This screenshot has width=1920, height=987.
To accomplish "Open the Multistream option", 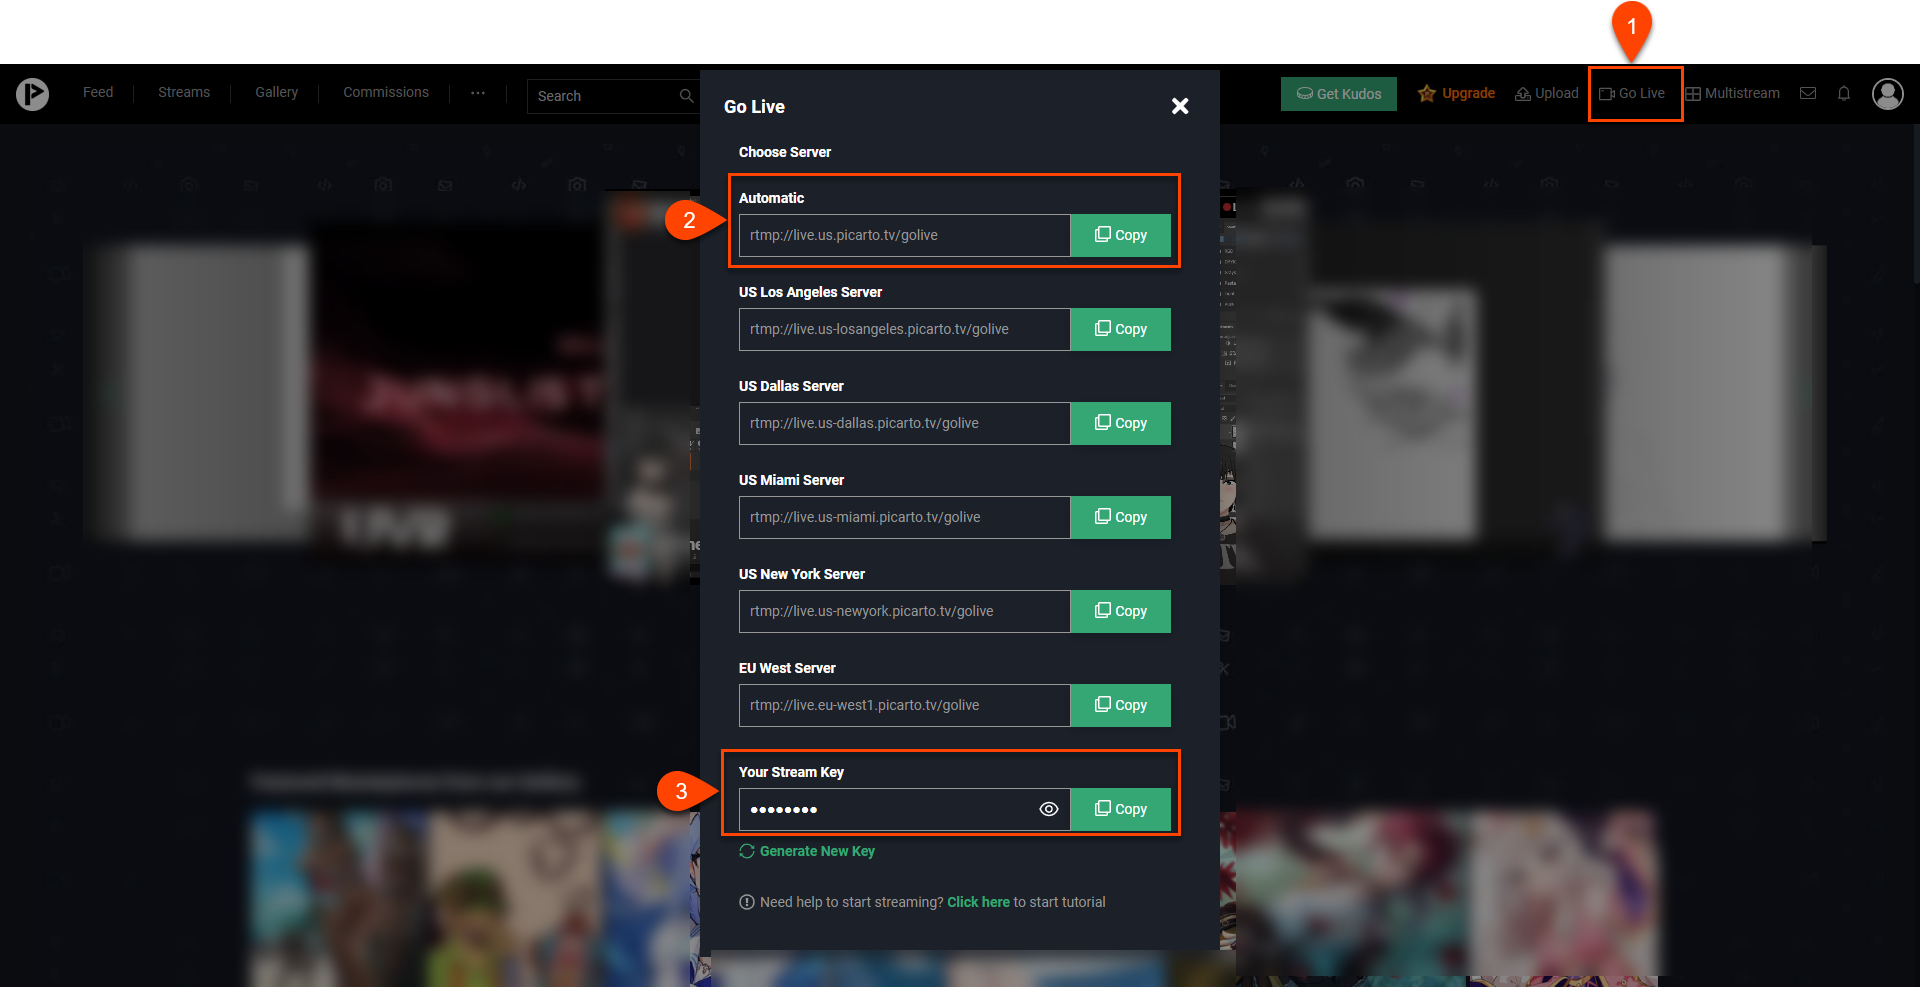I will (1732, 93).
